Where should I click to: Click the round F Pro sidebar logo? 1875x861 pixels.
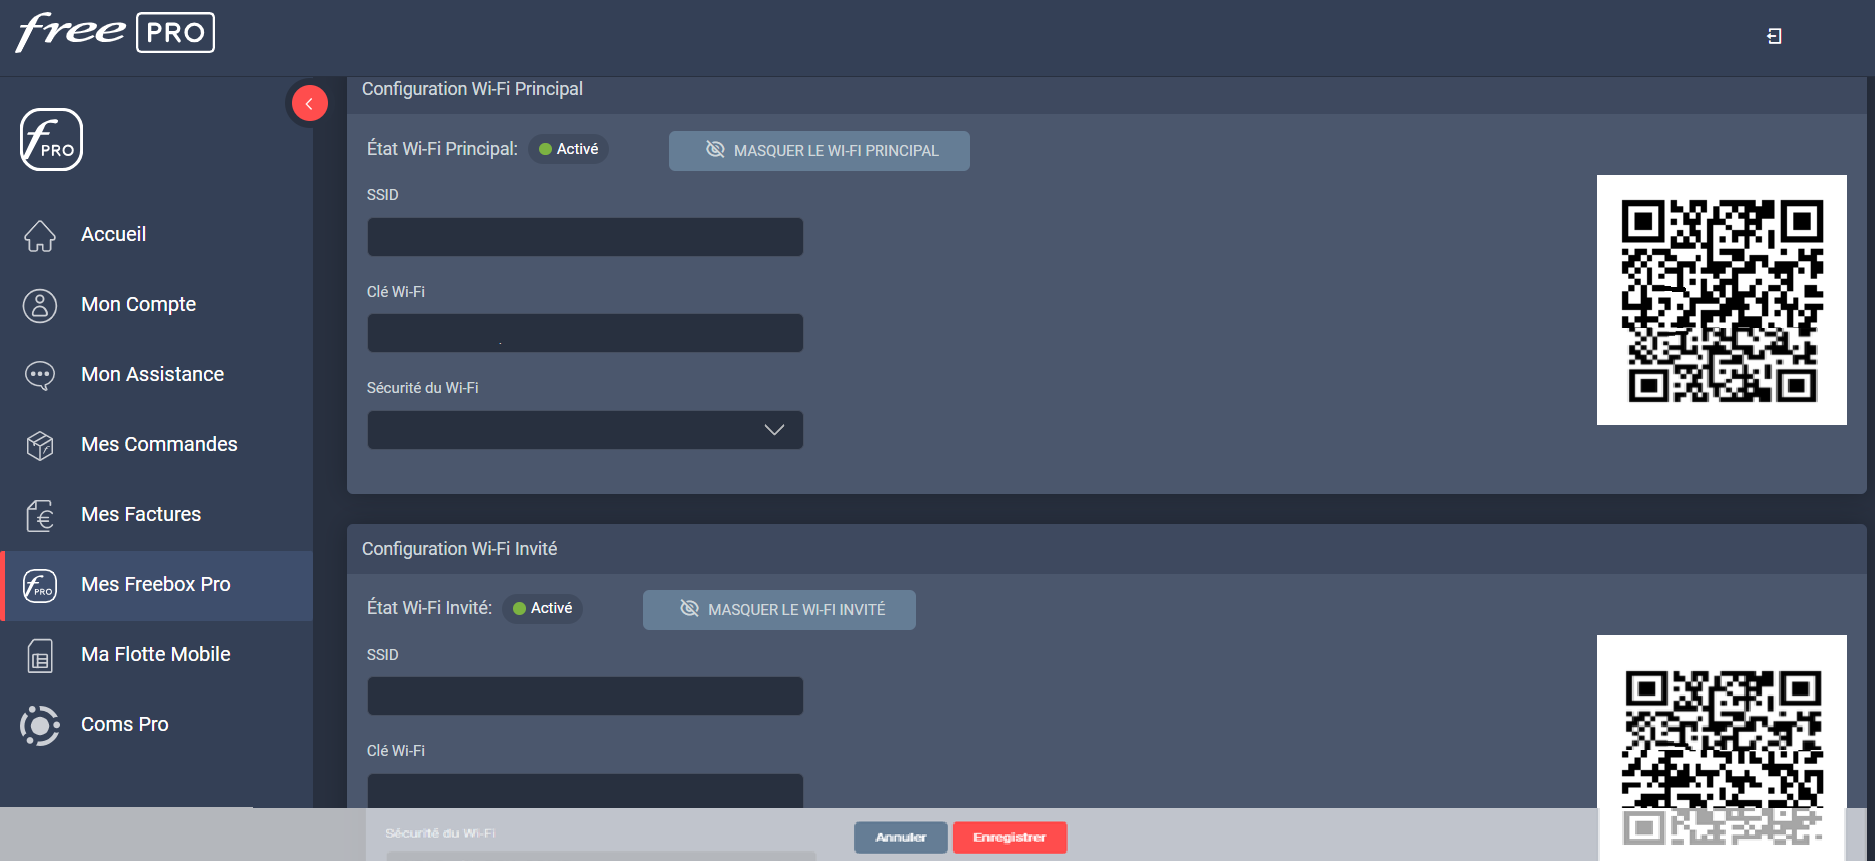(x=51, y=139)
